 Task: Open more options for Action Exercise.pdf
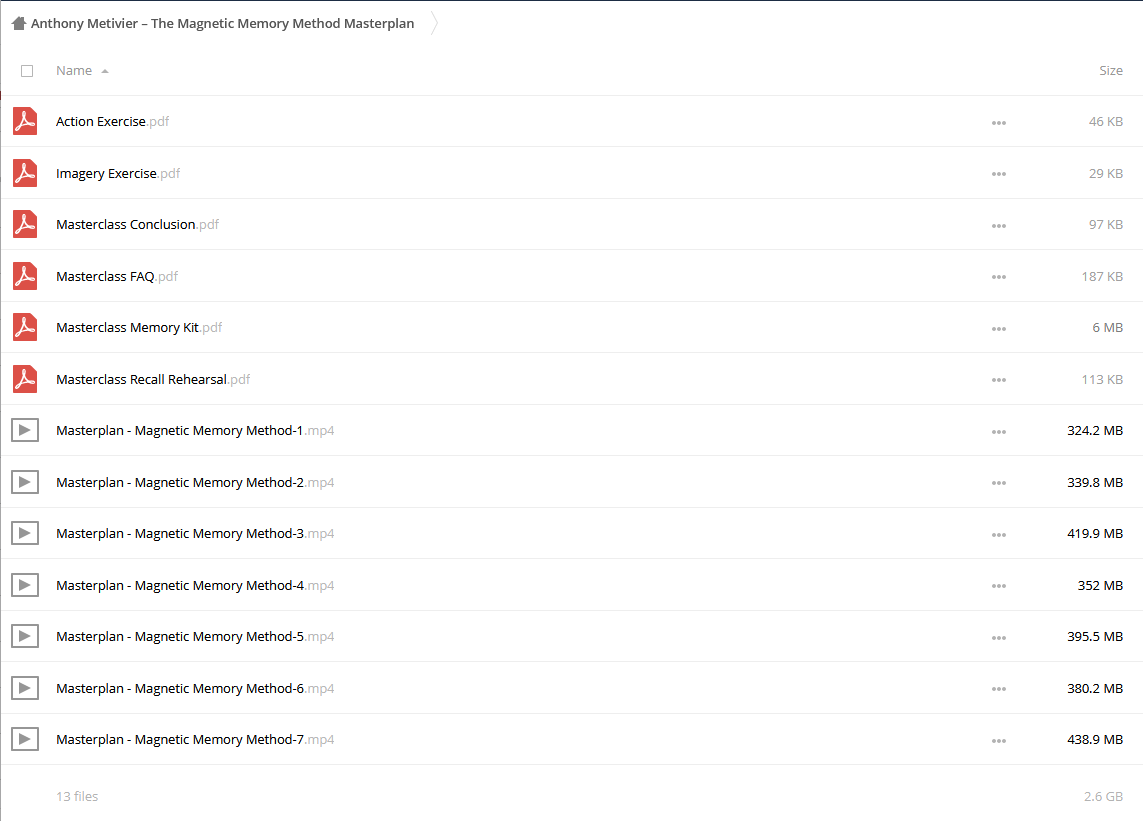click(x=999, y=122)
